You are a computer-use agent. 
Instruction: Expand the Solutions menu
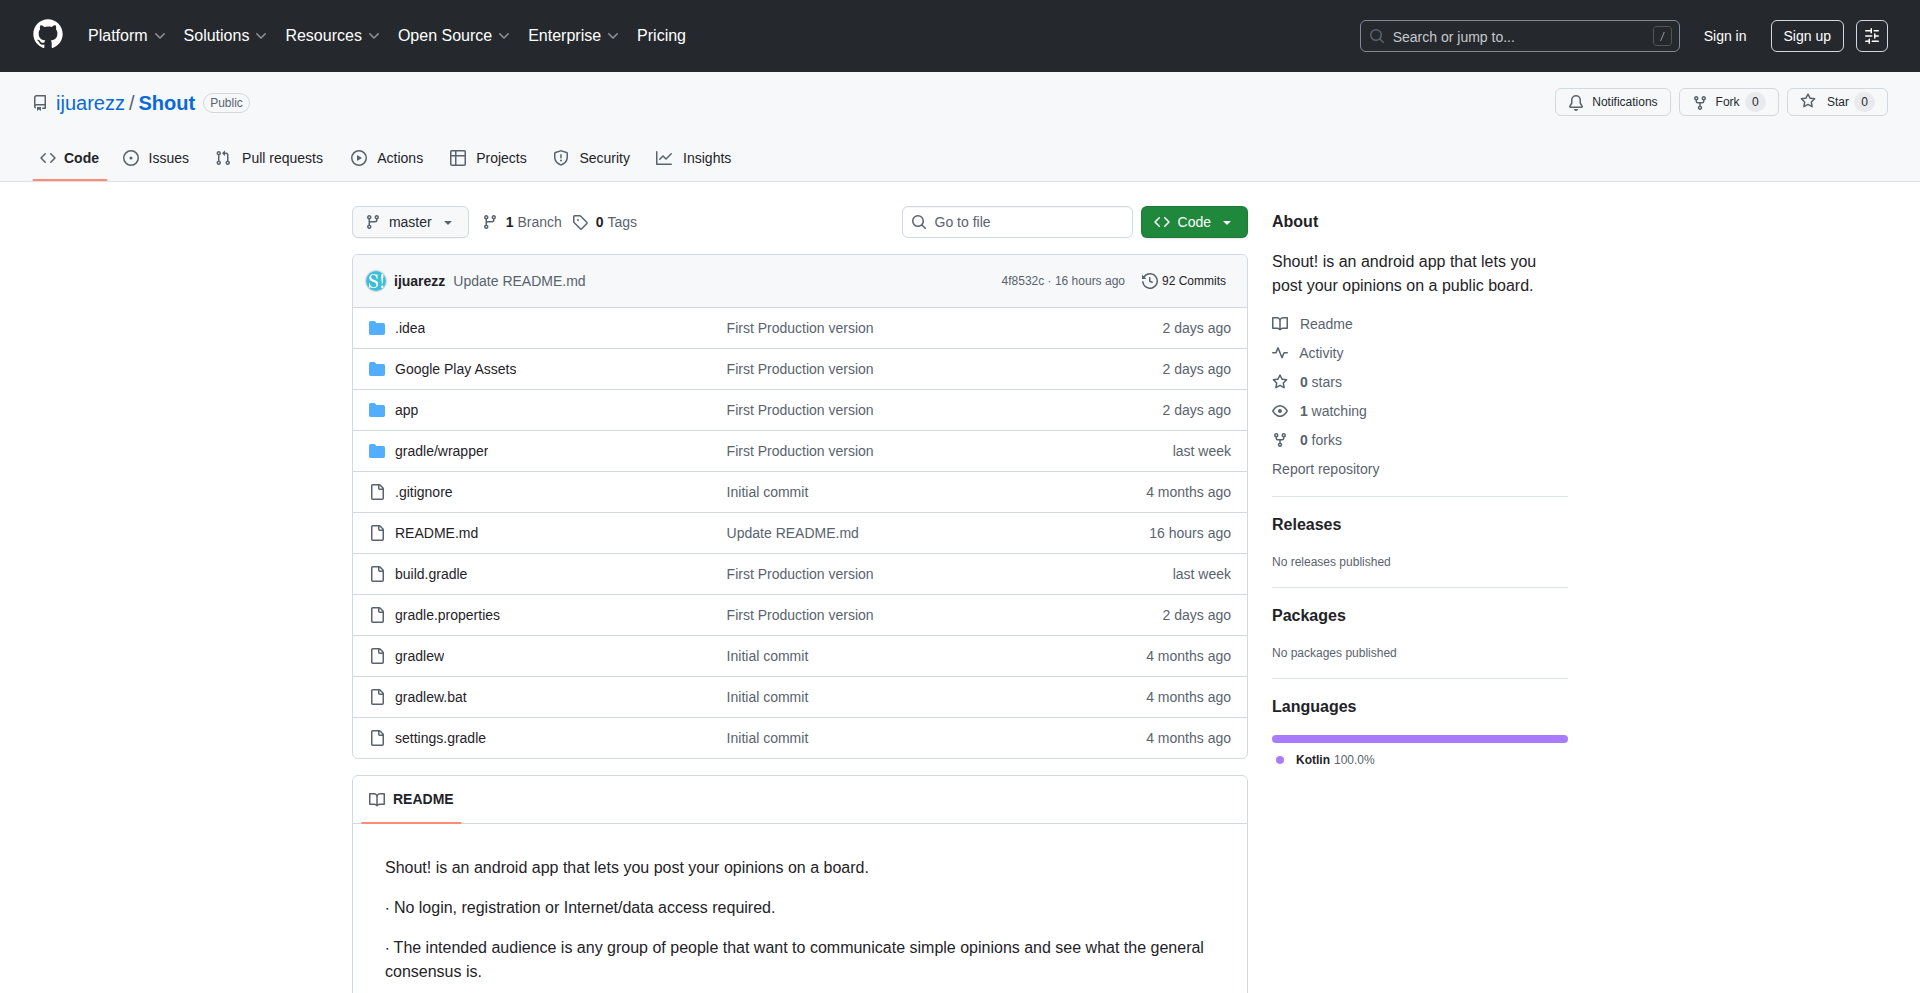click(x=225, y=35)
